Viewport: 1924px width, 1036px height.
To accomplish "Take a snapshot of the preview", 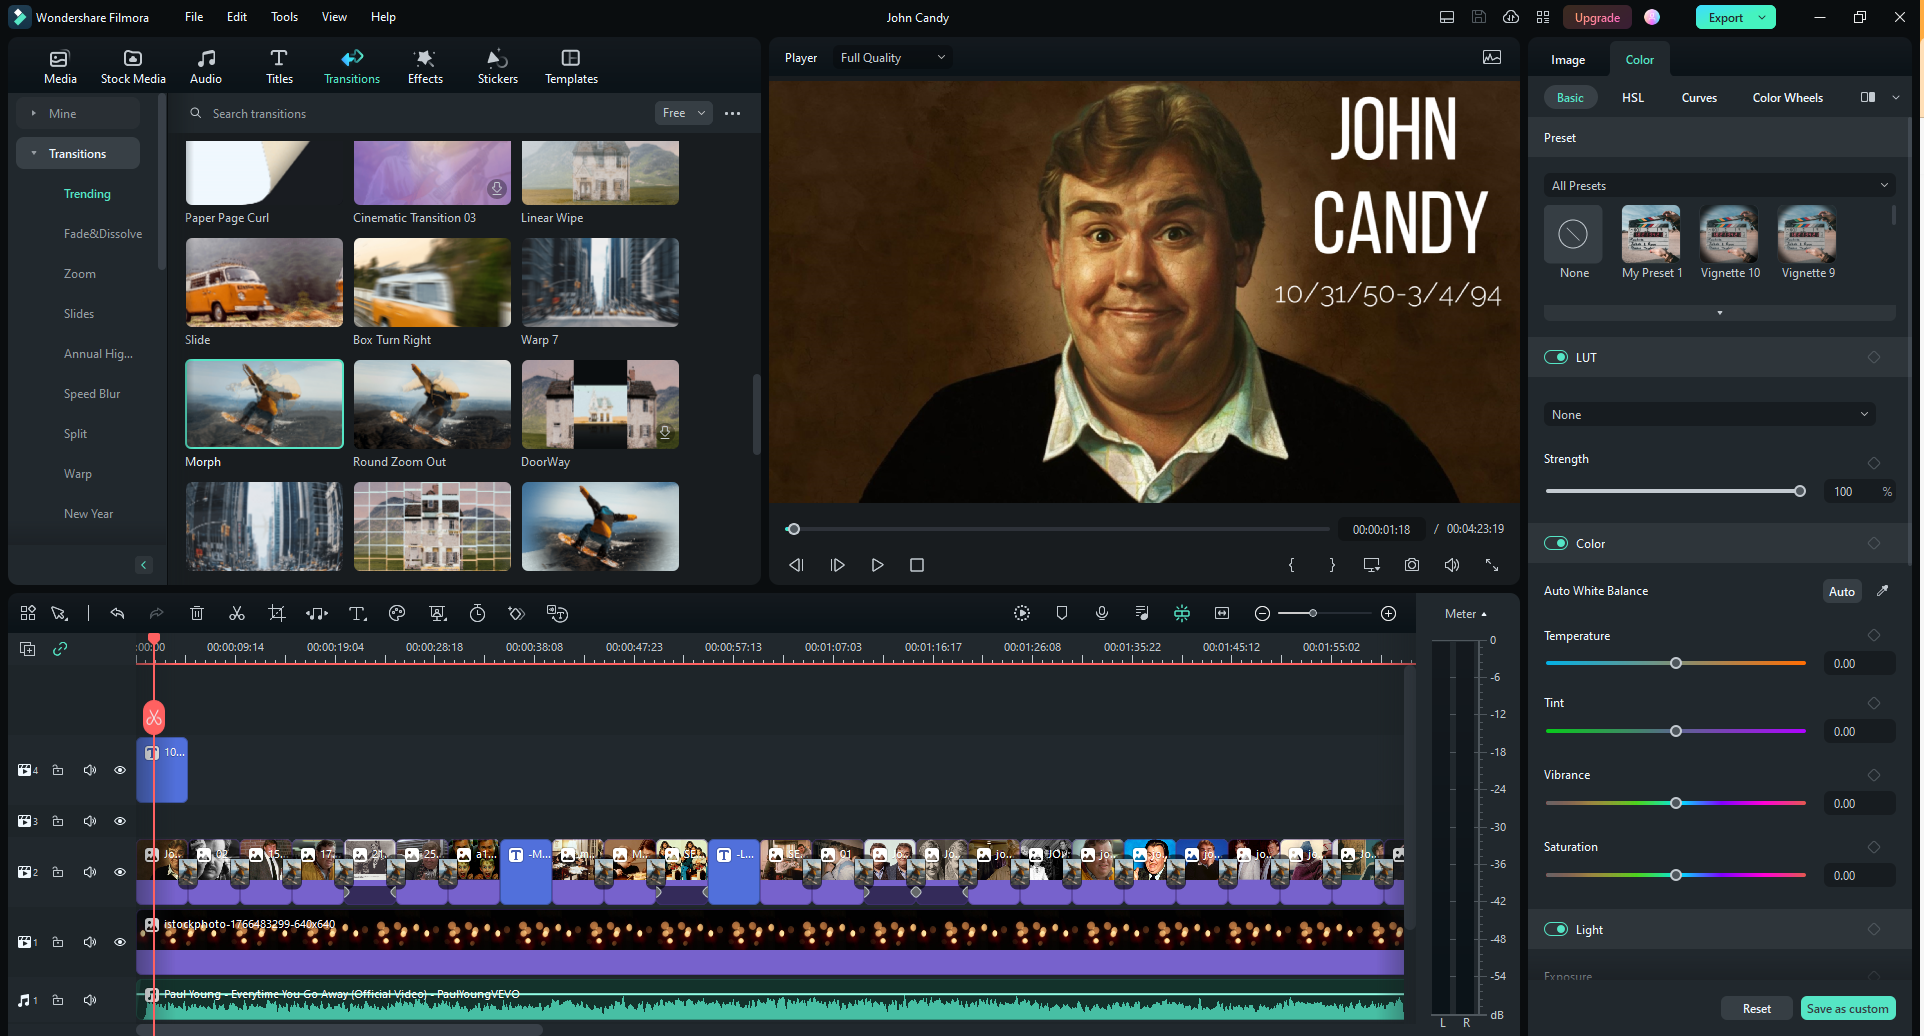I will coord(1411,565).
